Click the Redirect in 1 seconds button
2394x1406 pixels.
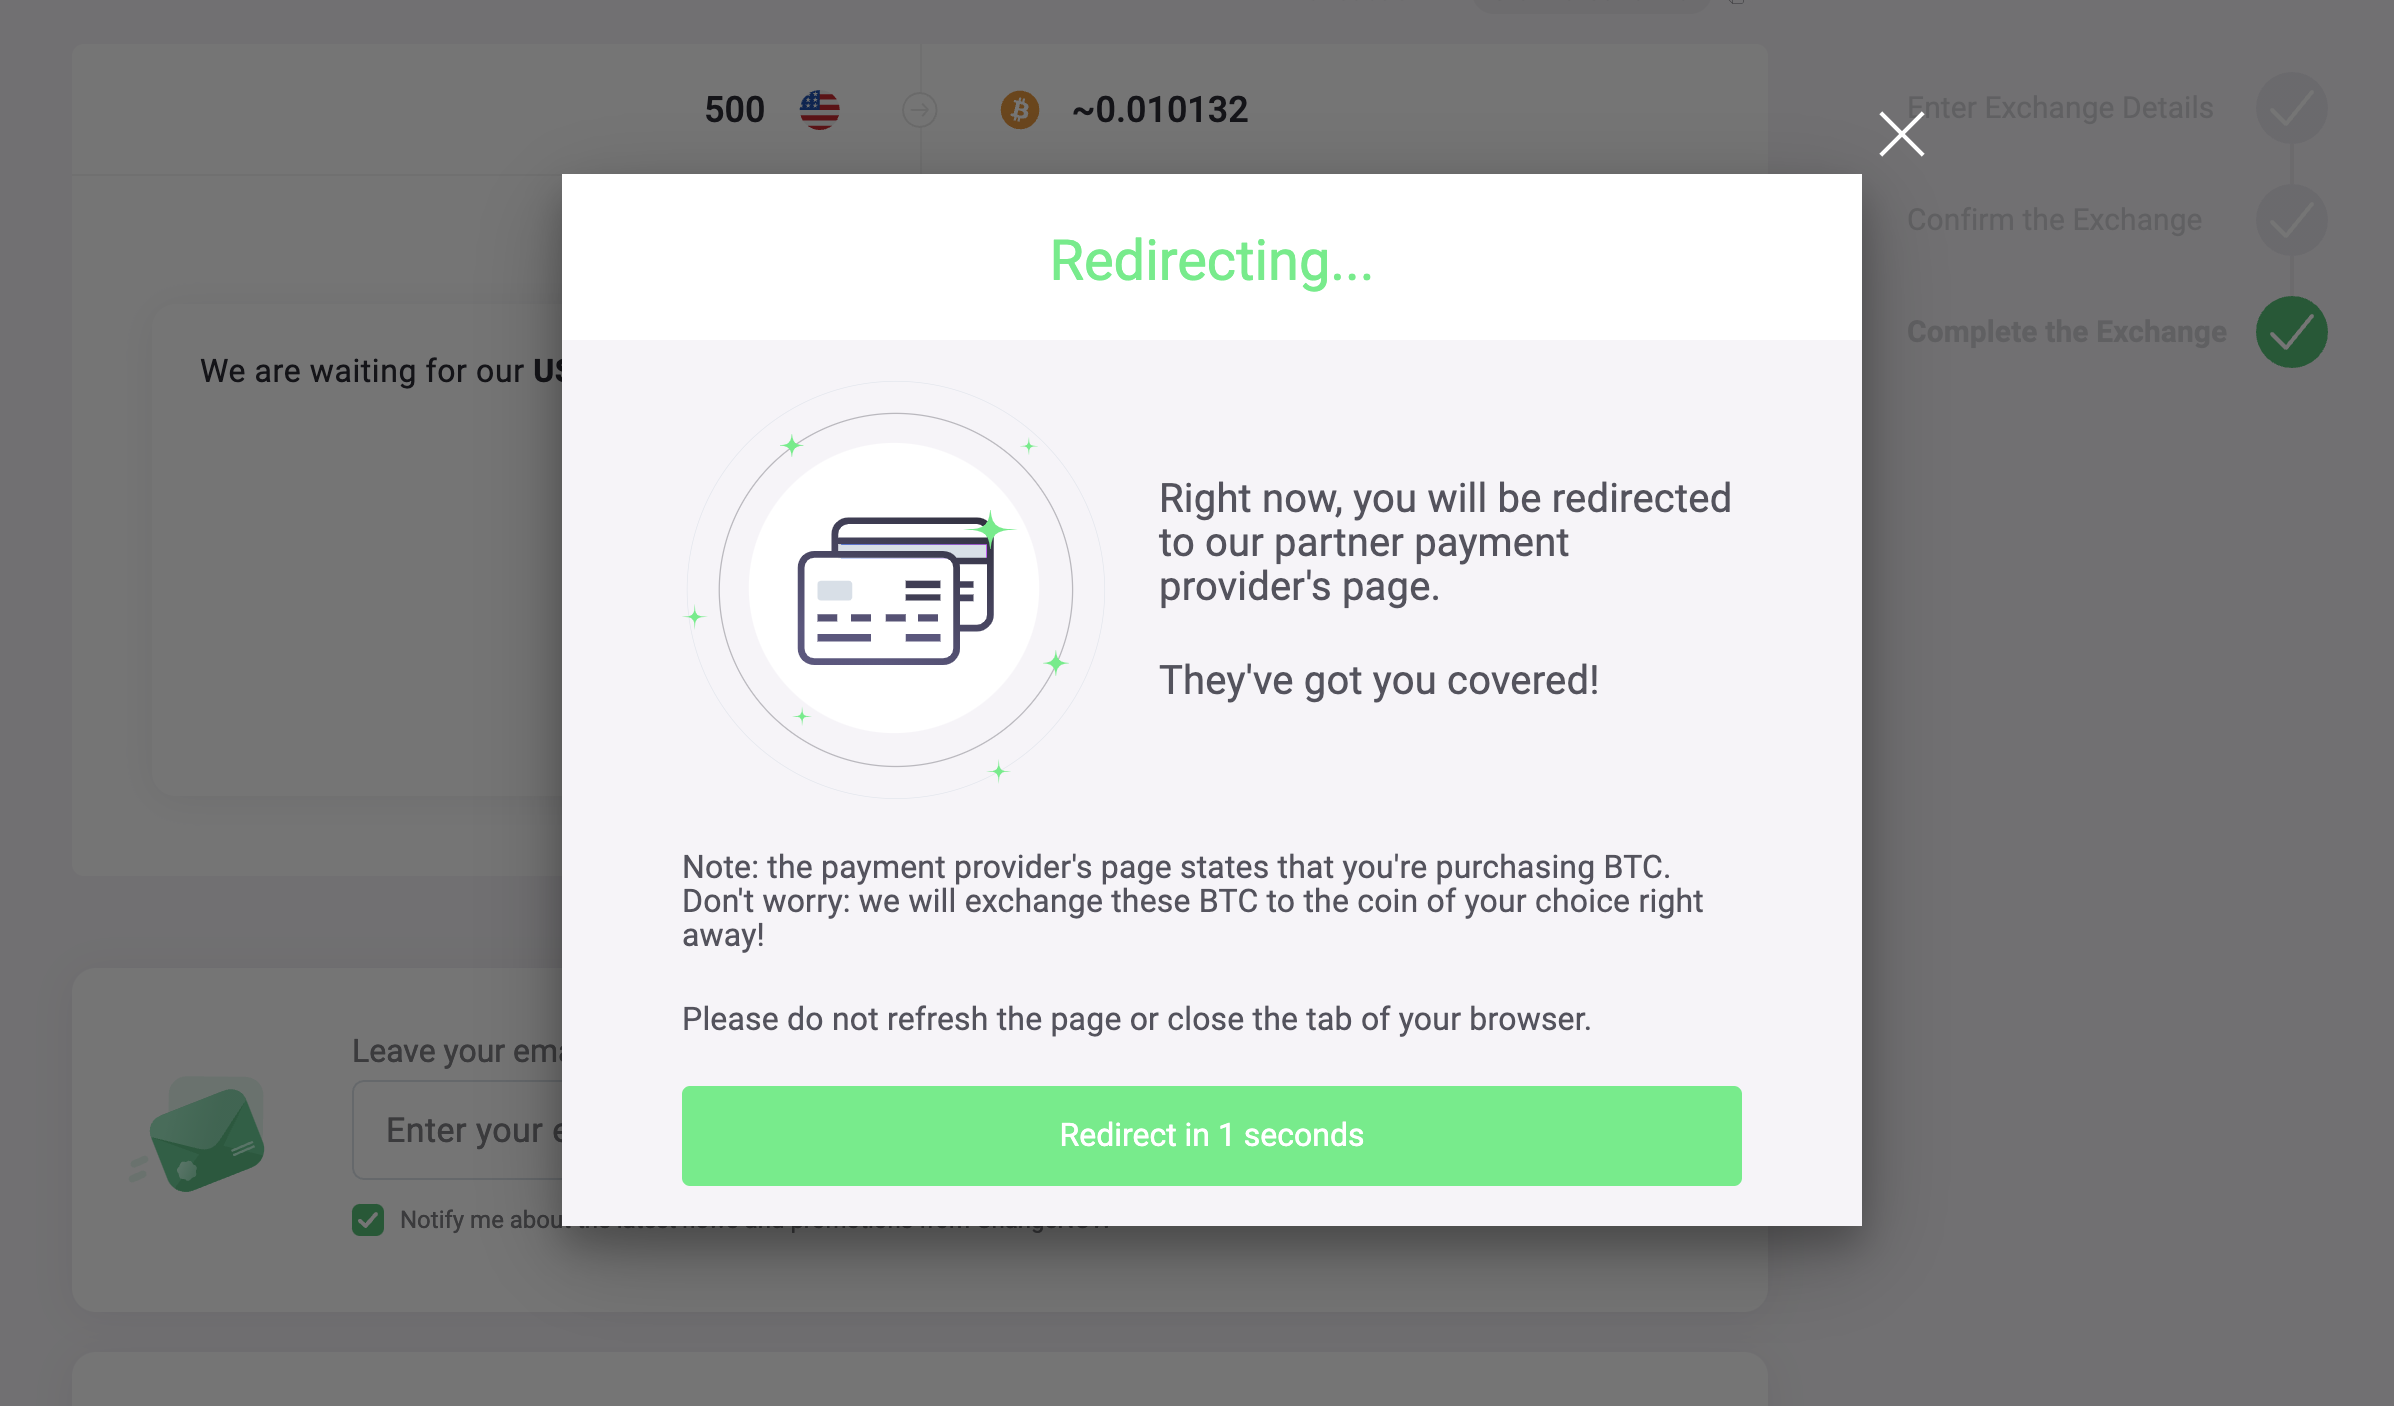[1211, 1135]
